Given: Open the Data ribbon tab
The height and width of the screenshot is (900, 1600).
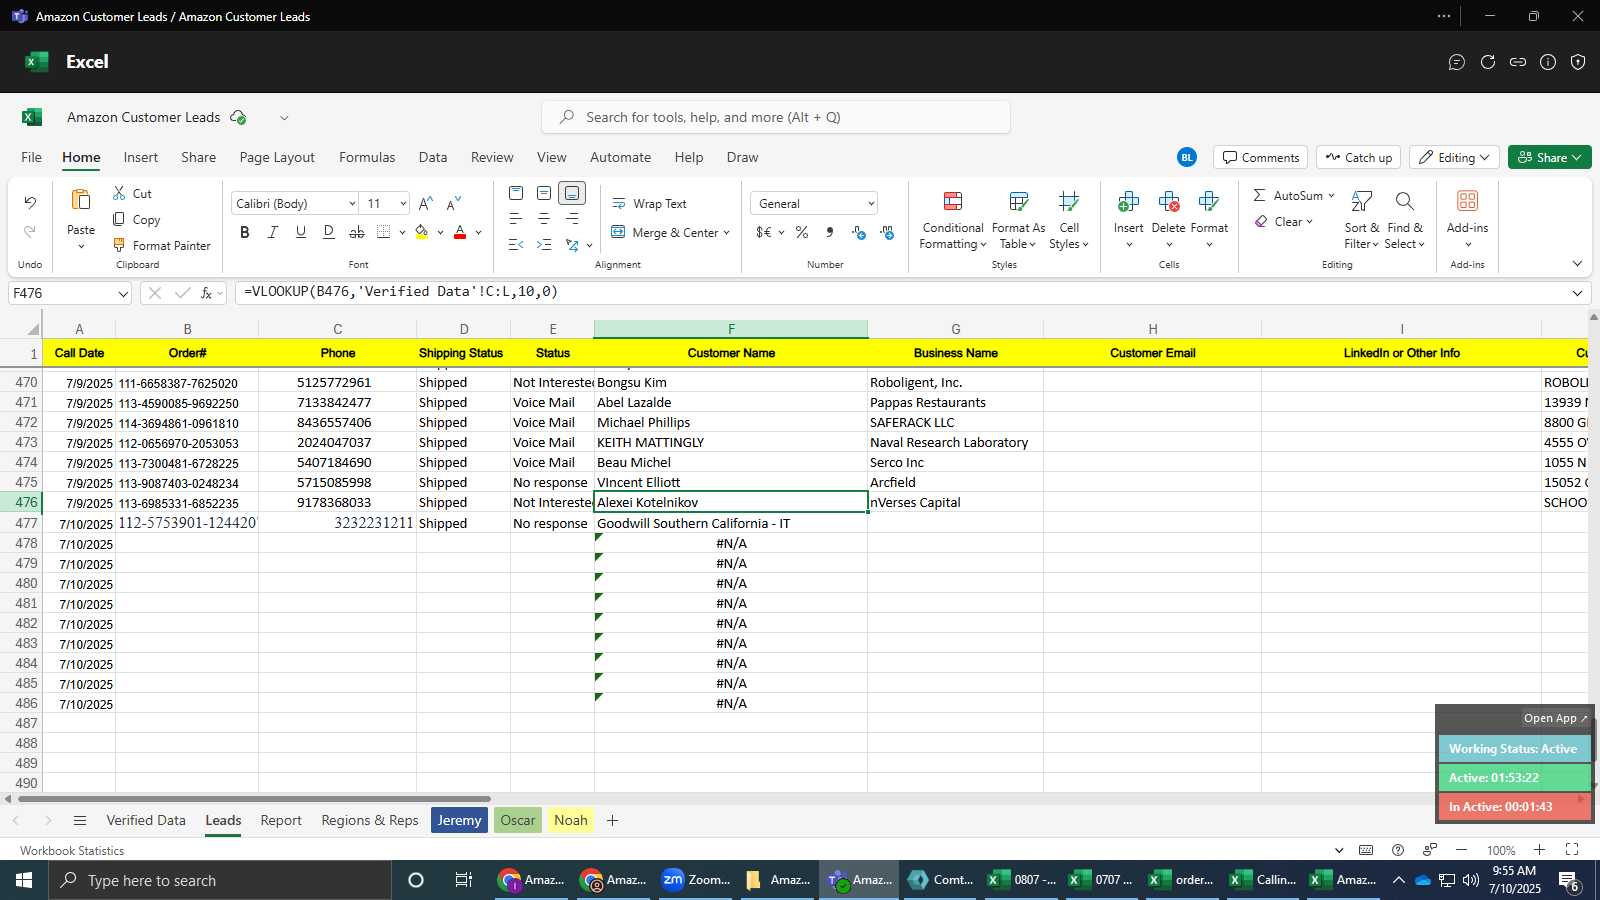Looking at the screenshot, I should pyautogui.click(x=433, y=157).
